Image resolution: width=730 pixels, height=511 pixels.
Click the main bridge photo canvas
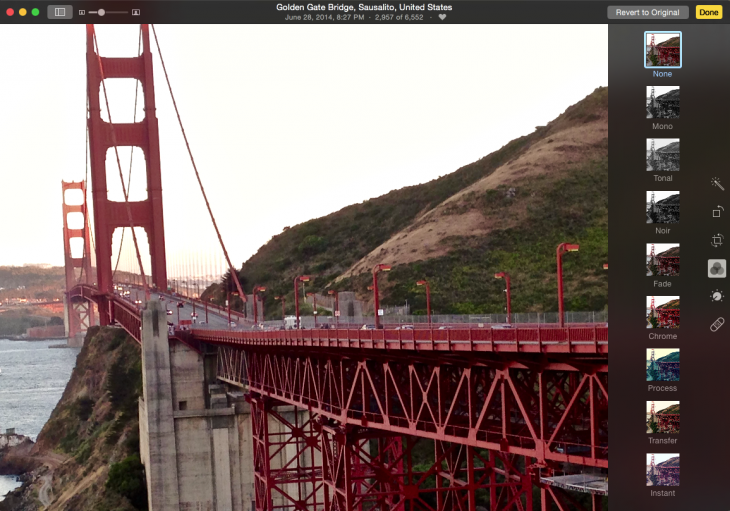(304, 268)
